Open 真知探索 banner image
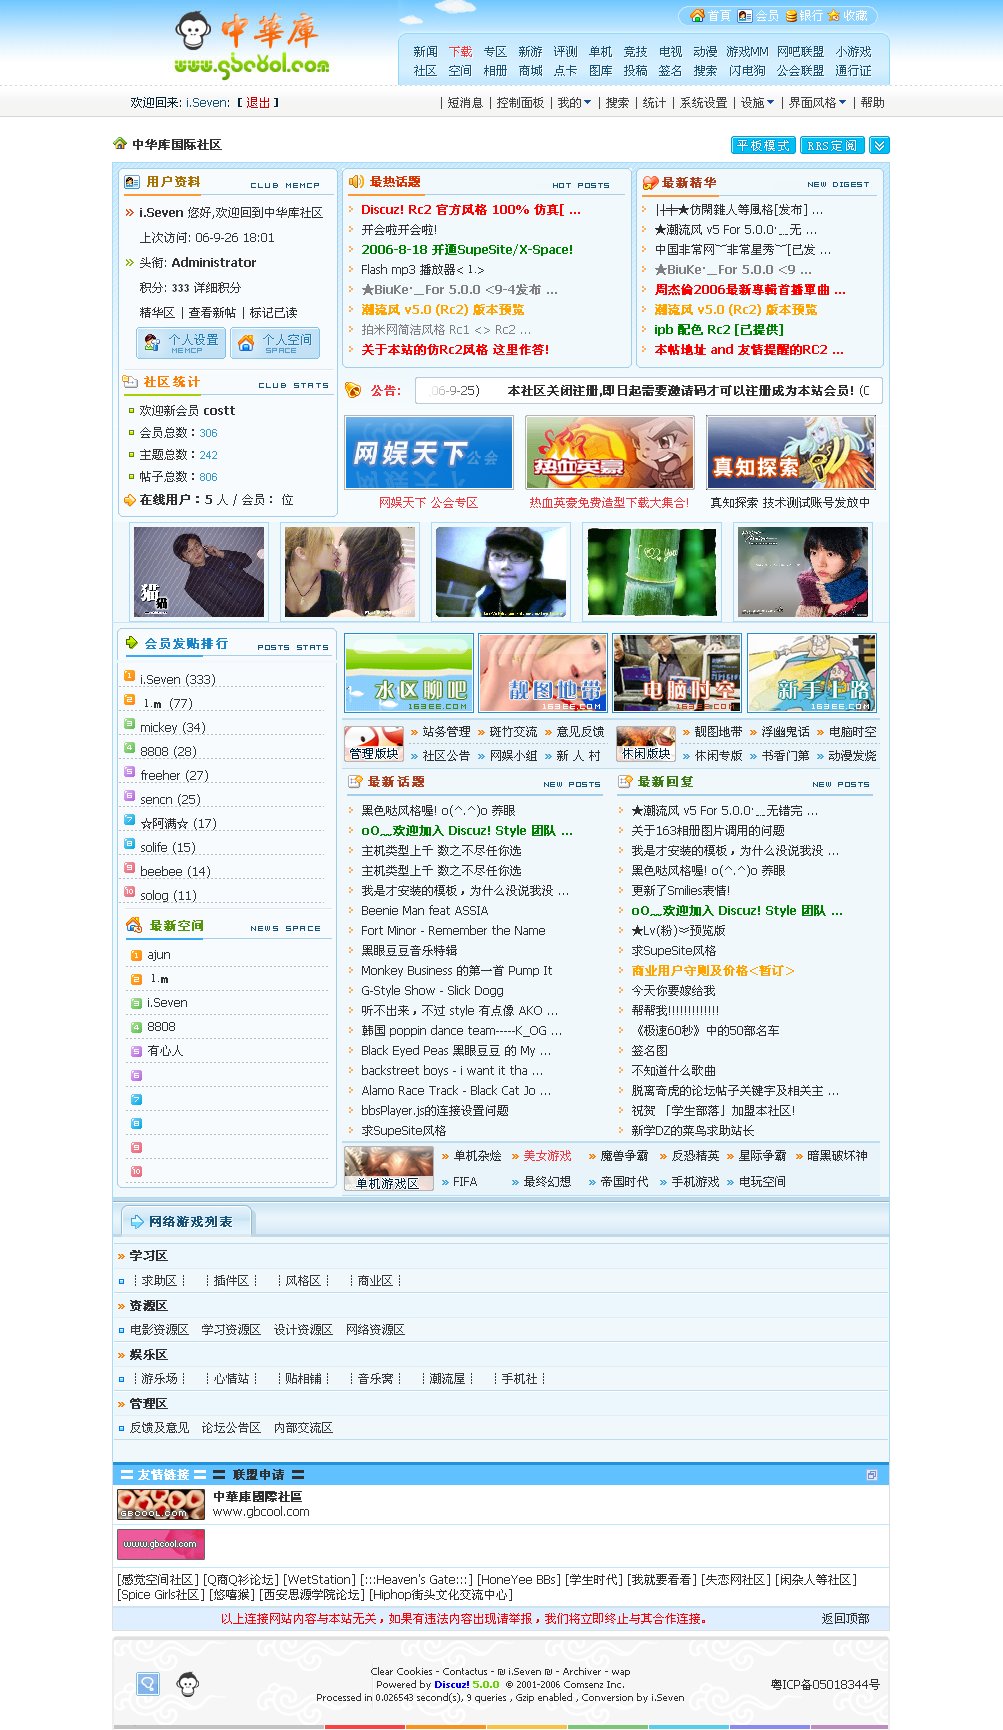The image size is (1003, 1730). point(790,452)
